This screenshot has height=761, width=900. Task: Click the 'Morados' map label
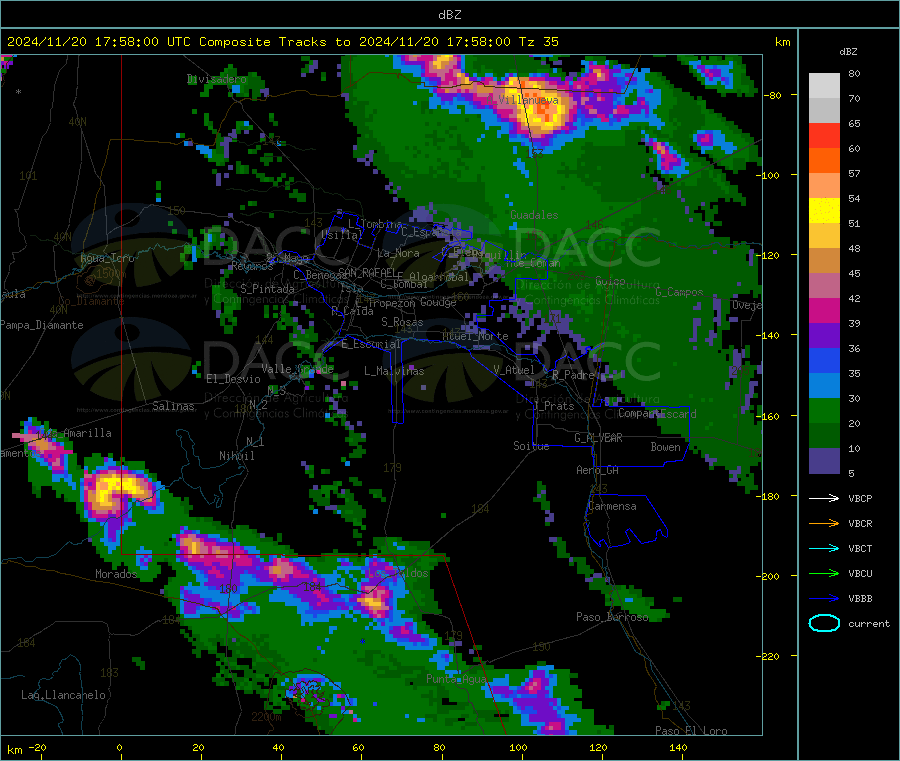[116, 574]
